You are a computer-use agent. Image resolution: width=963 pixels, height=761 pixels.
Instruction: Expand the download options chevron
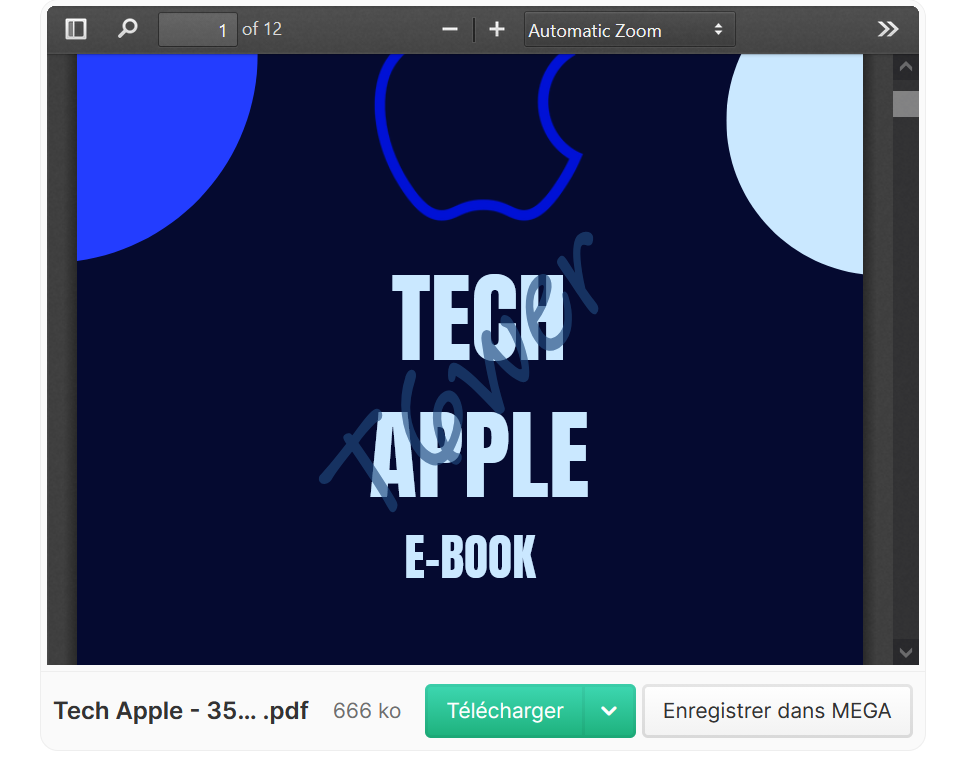tap(609, 711)
